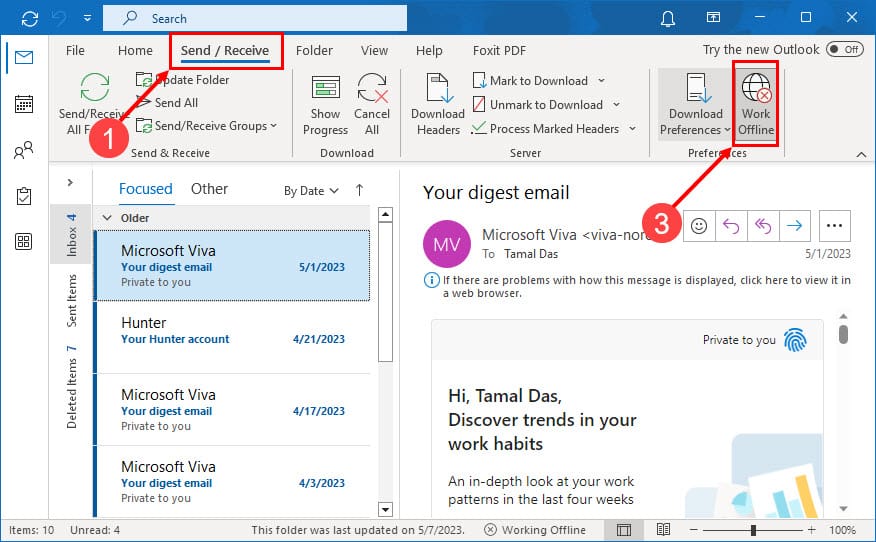Click the Send All button
Screen dimensions: 876x542
click(167, 102)
